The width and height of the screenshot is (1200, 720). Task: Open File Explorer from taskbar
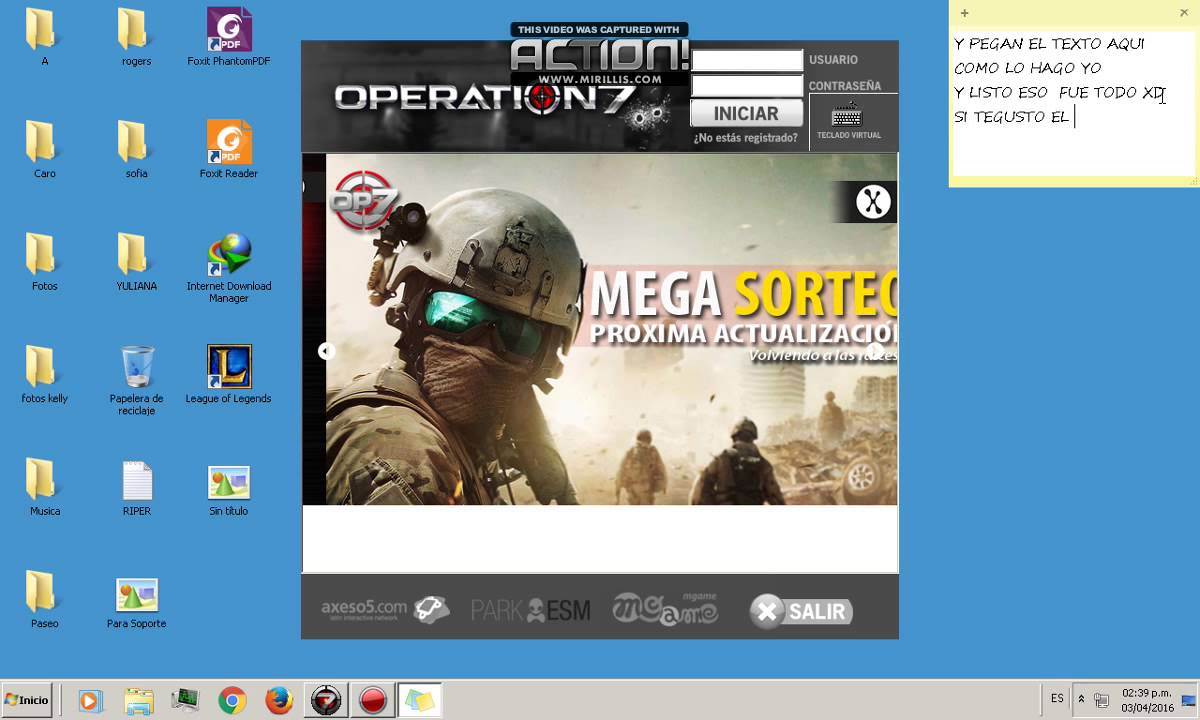tap(138, 701)
